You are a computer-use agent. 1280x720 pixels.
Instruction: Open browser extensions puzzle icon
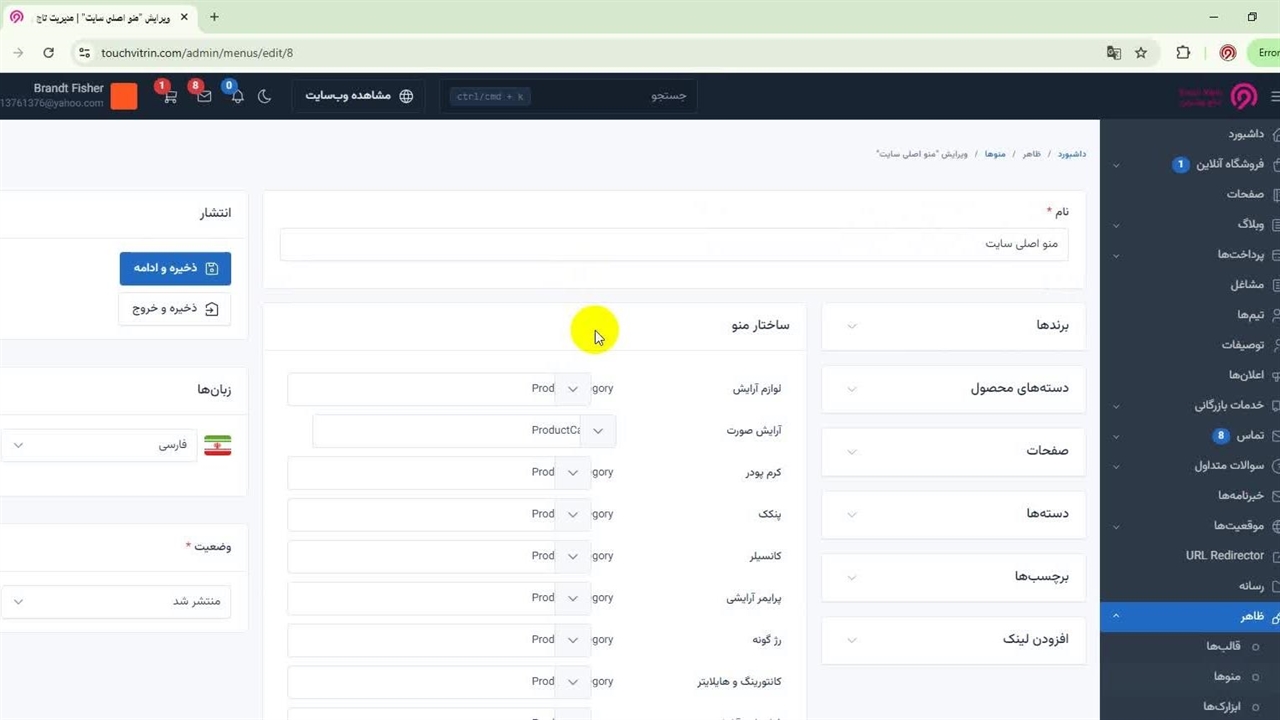1183,53
